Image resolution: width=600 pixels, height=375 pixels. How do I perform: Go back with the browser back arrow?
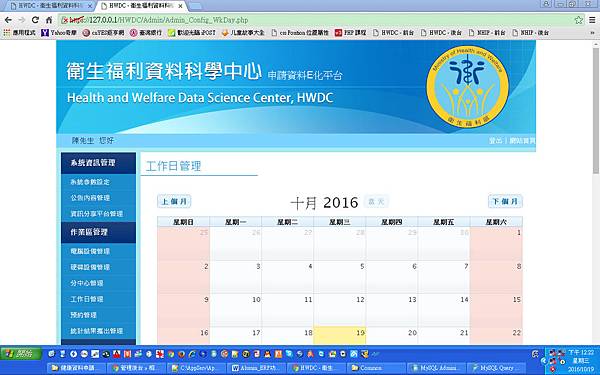click(x=8, y=20)
